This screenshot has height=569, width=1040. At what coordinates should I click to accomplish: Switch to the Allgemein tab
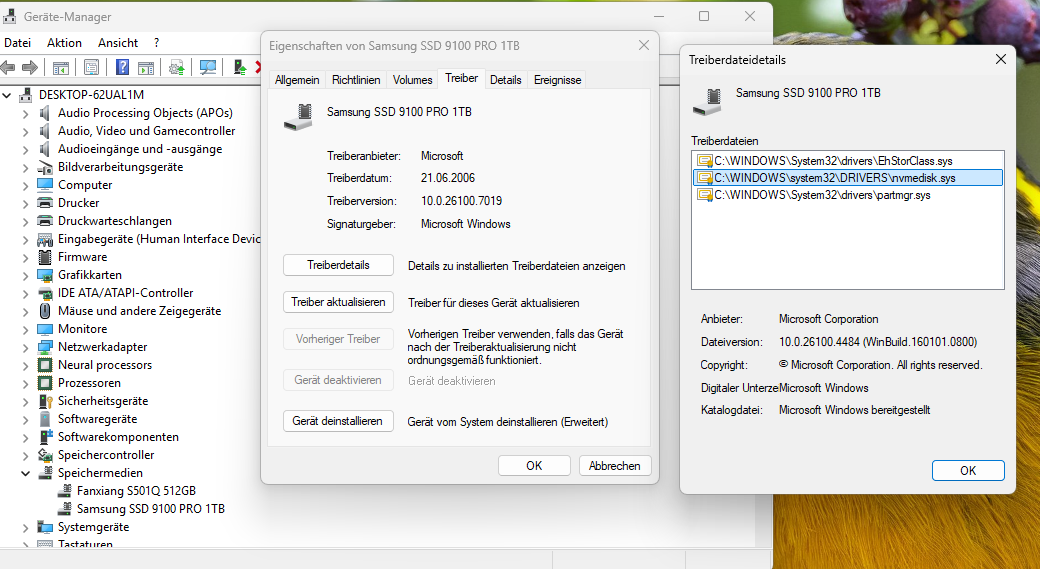(297, 80)
